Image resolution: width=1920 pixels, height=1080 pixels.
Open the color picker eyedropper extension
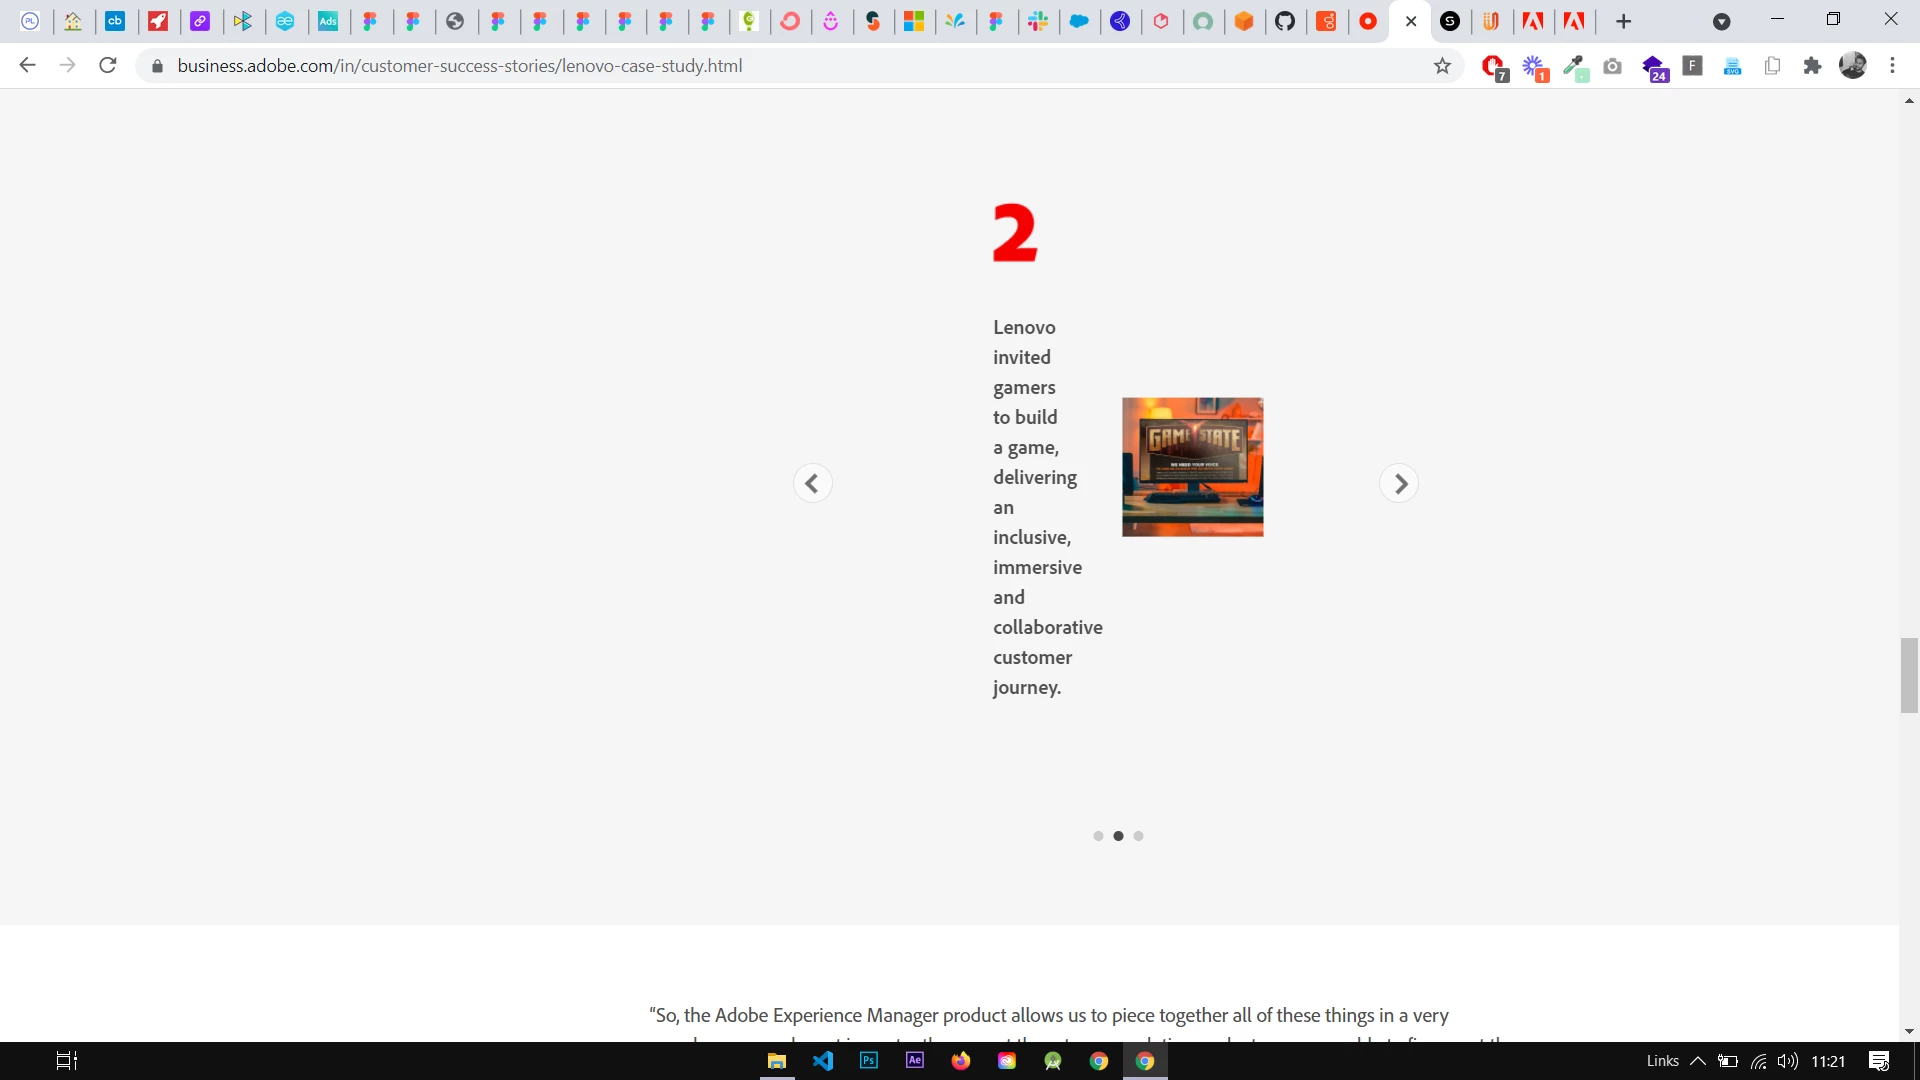[1574, 66]
